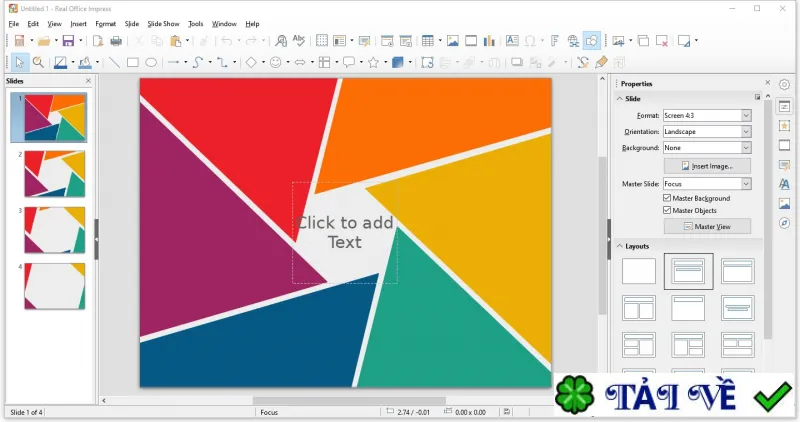Select the Rectangle drawing tool

133,62
